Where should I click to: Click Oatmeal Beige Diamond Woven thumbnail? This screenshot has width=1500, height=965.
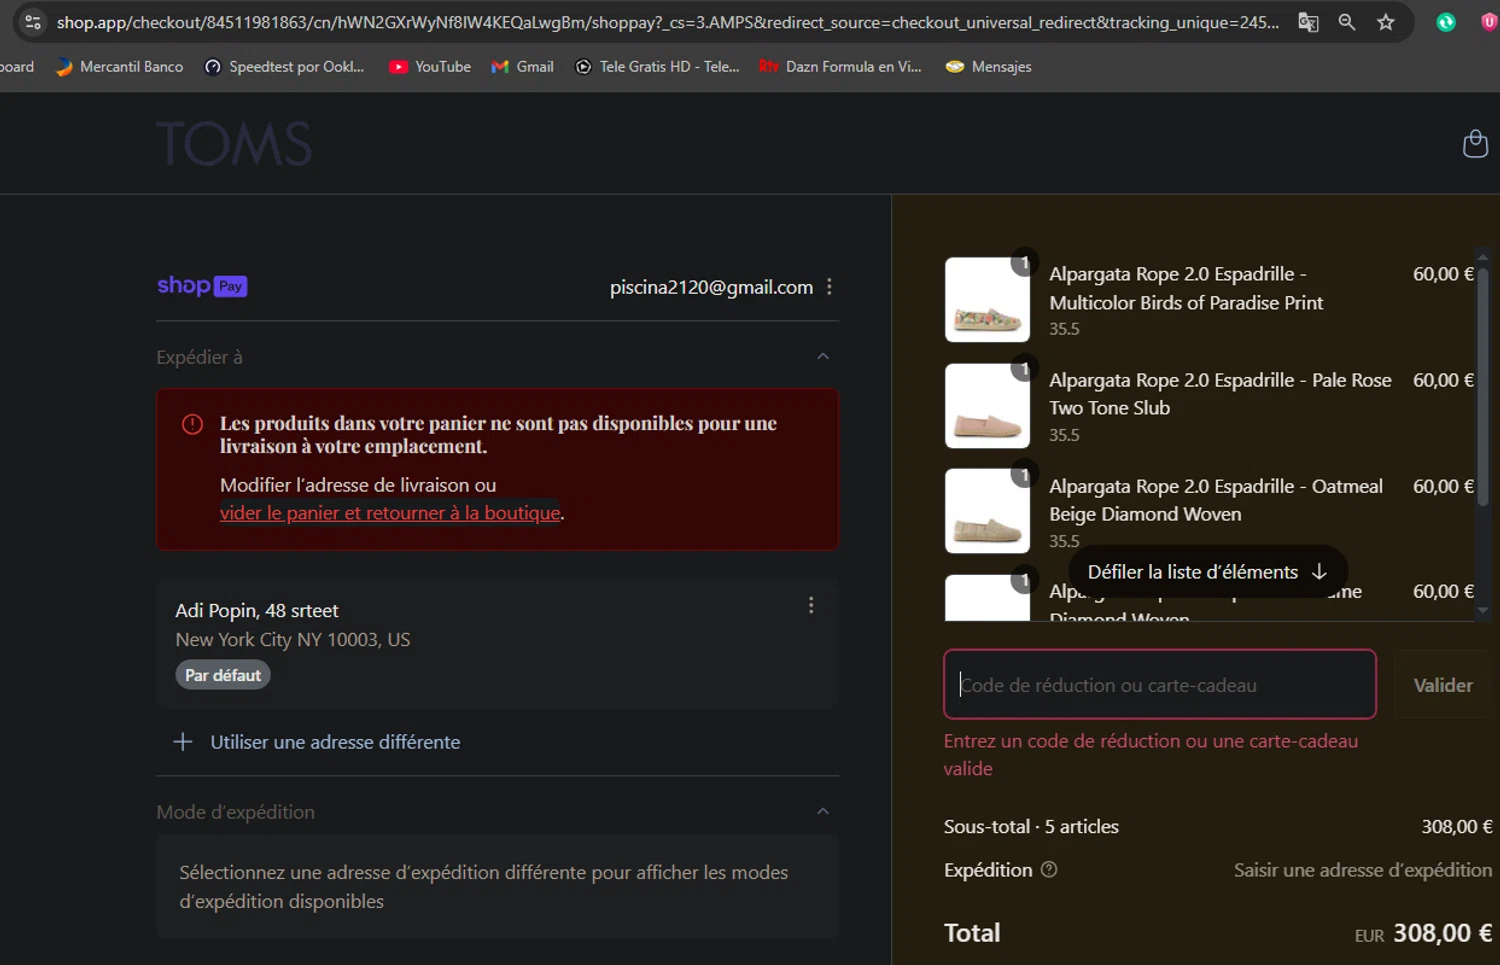(987, 511)
